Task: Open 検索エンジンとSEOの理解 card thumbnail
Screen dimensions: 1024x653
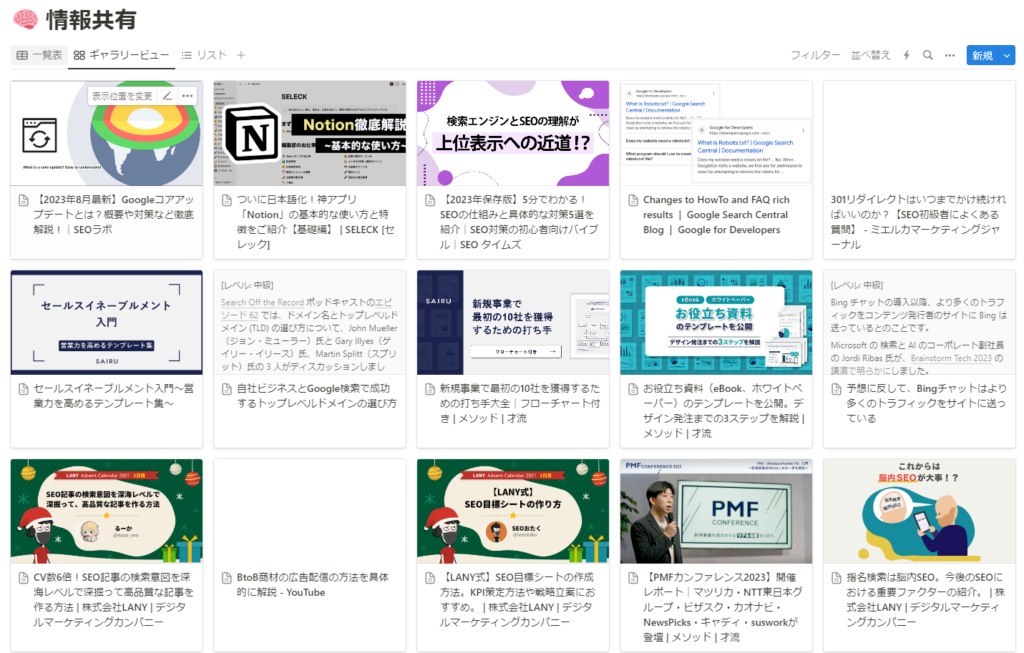Action: pyautogui.click(x=513, y=133)
